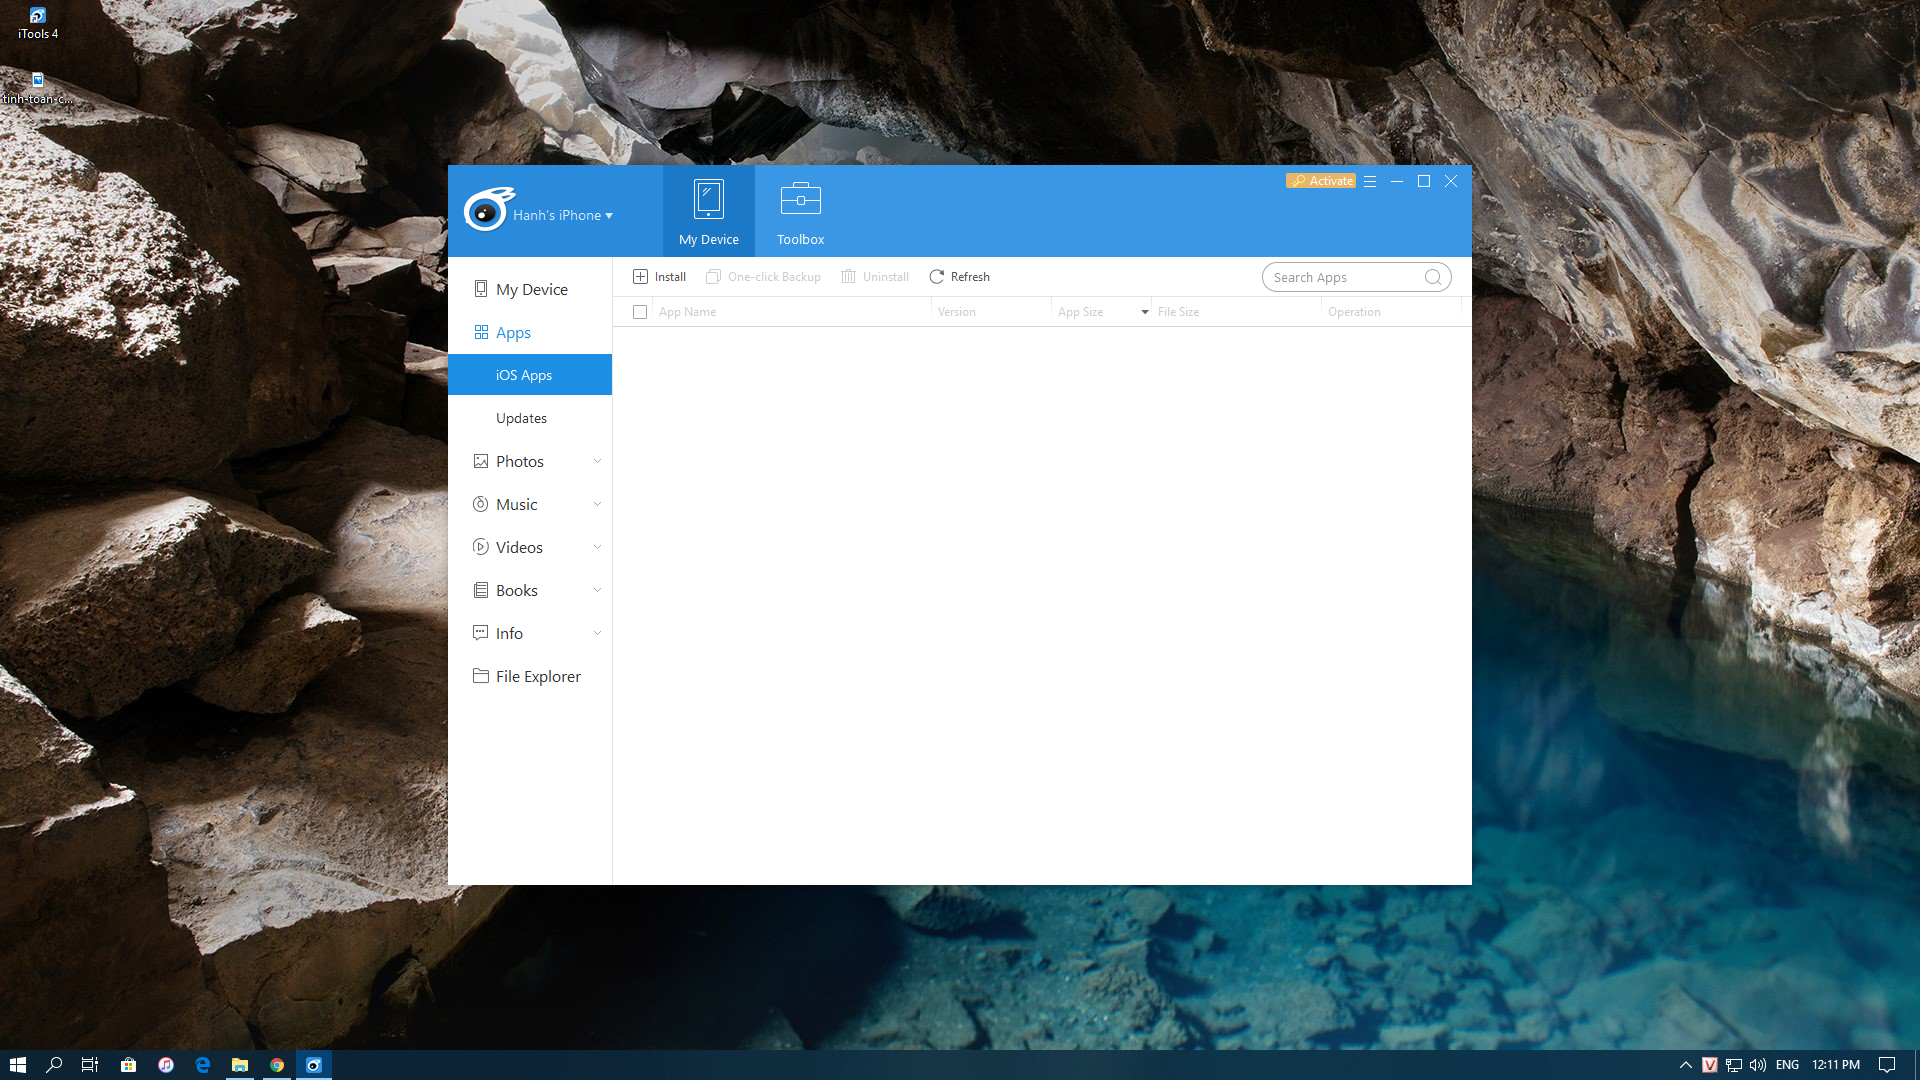
Task: Show hidden system tray icons
Action: (1685, 1065)
